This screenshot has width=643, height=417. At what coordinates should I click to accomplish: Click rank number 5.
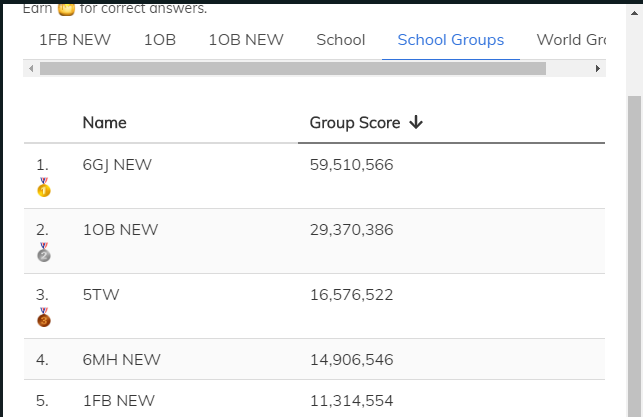42,401
